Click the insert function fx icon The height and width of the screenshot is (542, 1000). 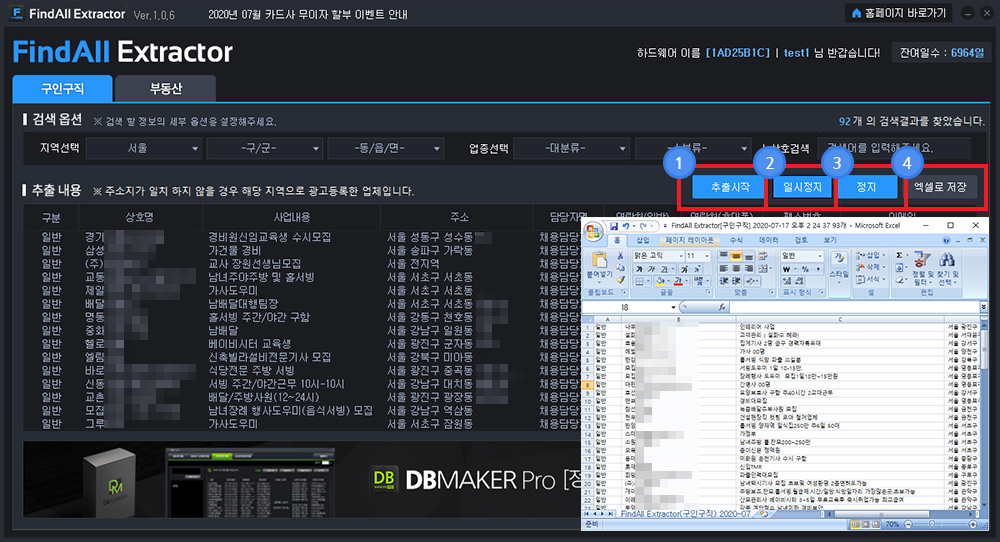point(722,307)
